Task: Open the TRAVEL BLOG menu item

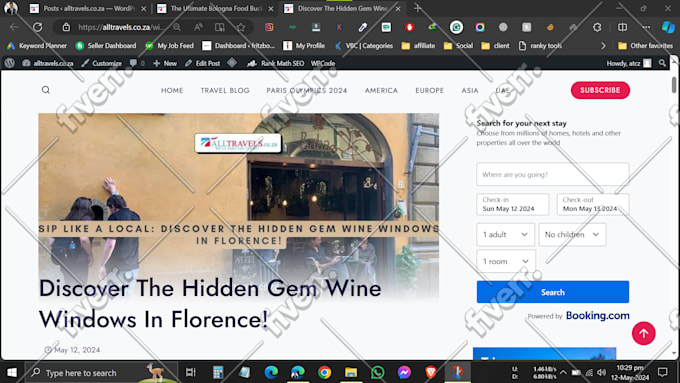Action: click(225, 90)
